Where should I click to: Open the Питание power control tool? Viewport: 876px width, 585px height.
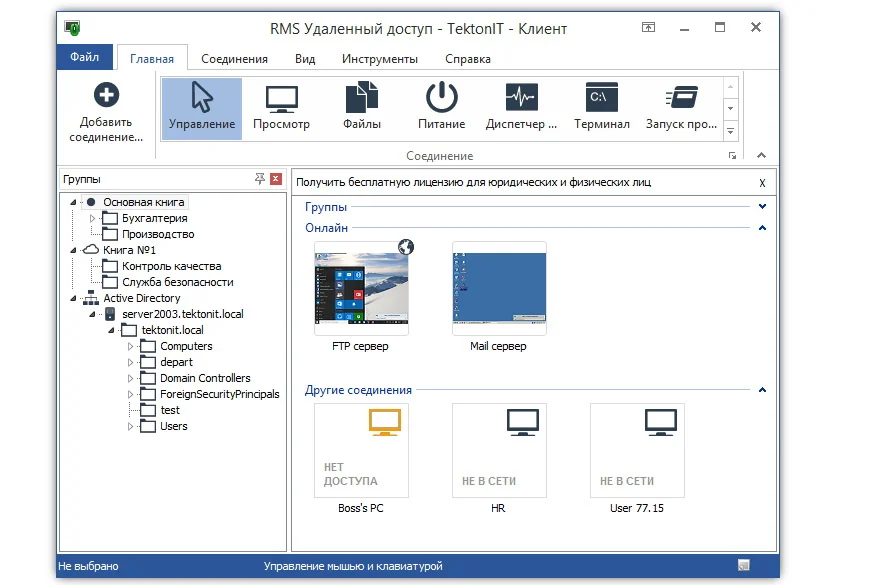tap(441, 108)
